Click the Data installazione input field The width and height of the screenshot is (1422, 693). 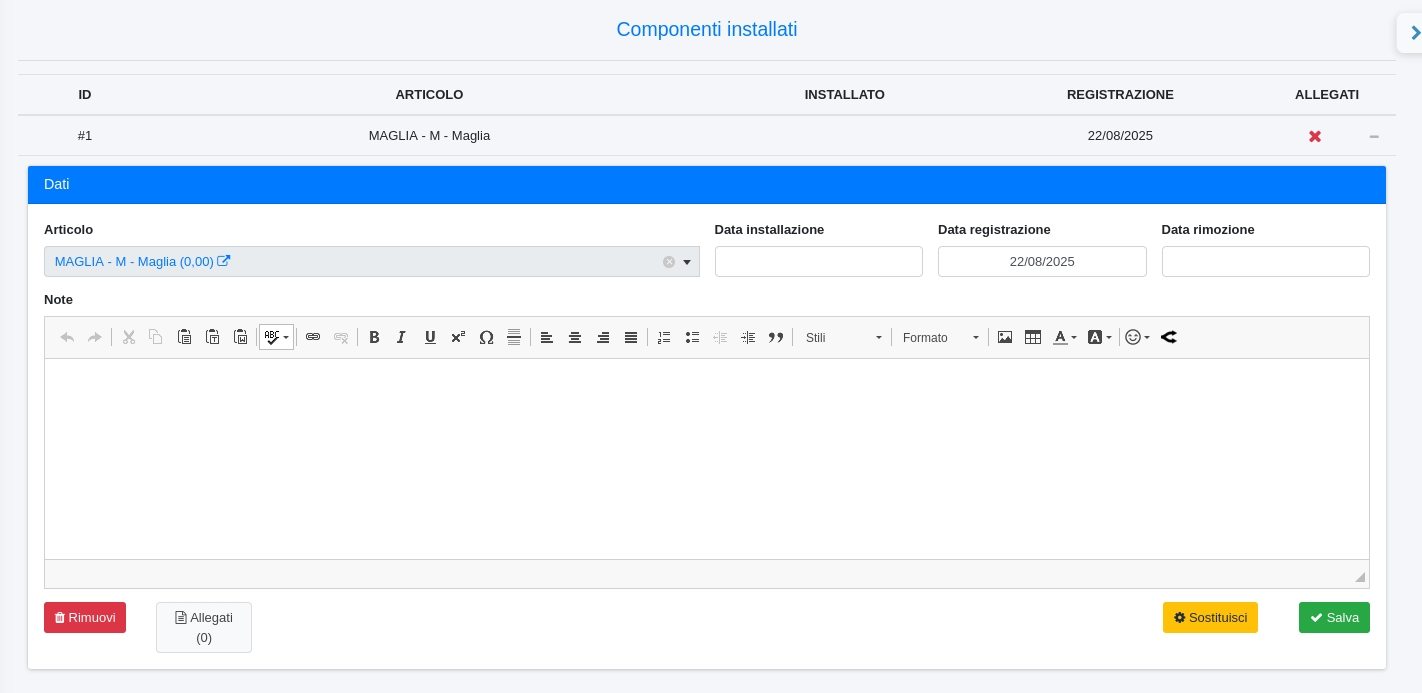(818, 262)
